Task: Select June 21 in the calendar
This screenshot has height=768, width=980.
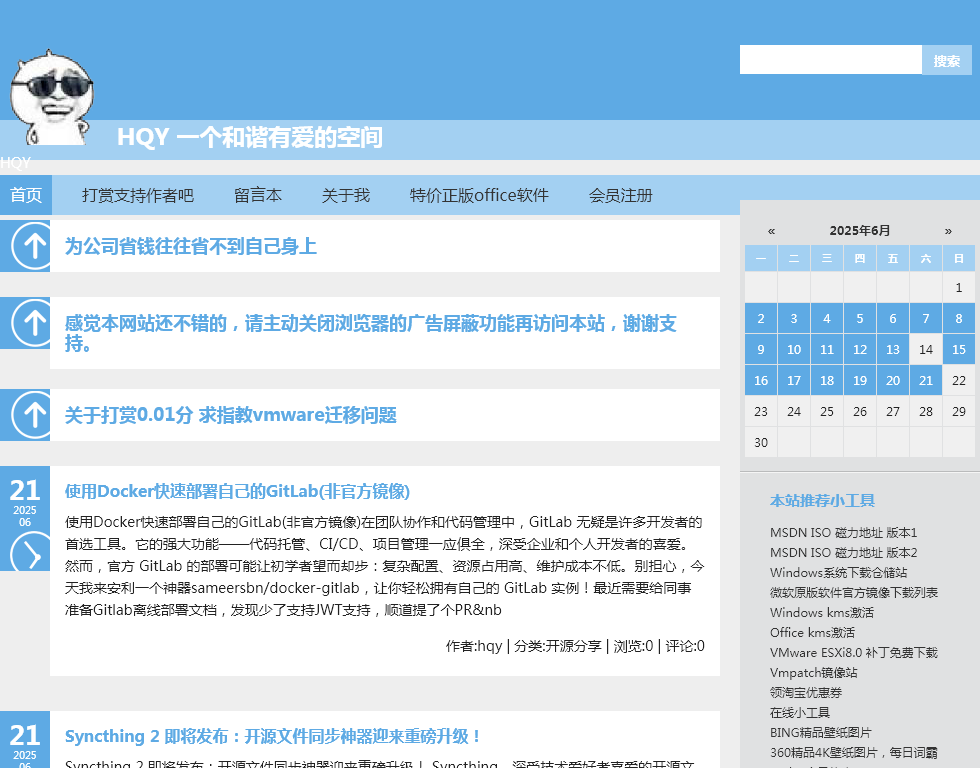Action: tap(926, 380)
